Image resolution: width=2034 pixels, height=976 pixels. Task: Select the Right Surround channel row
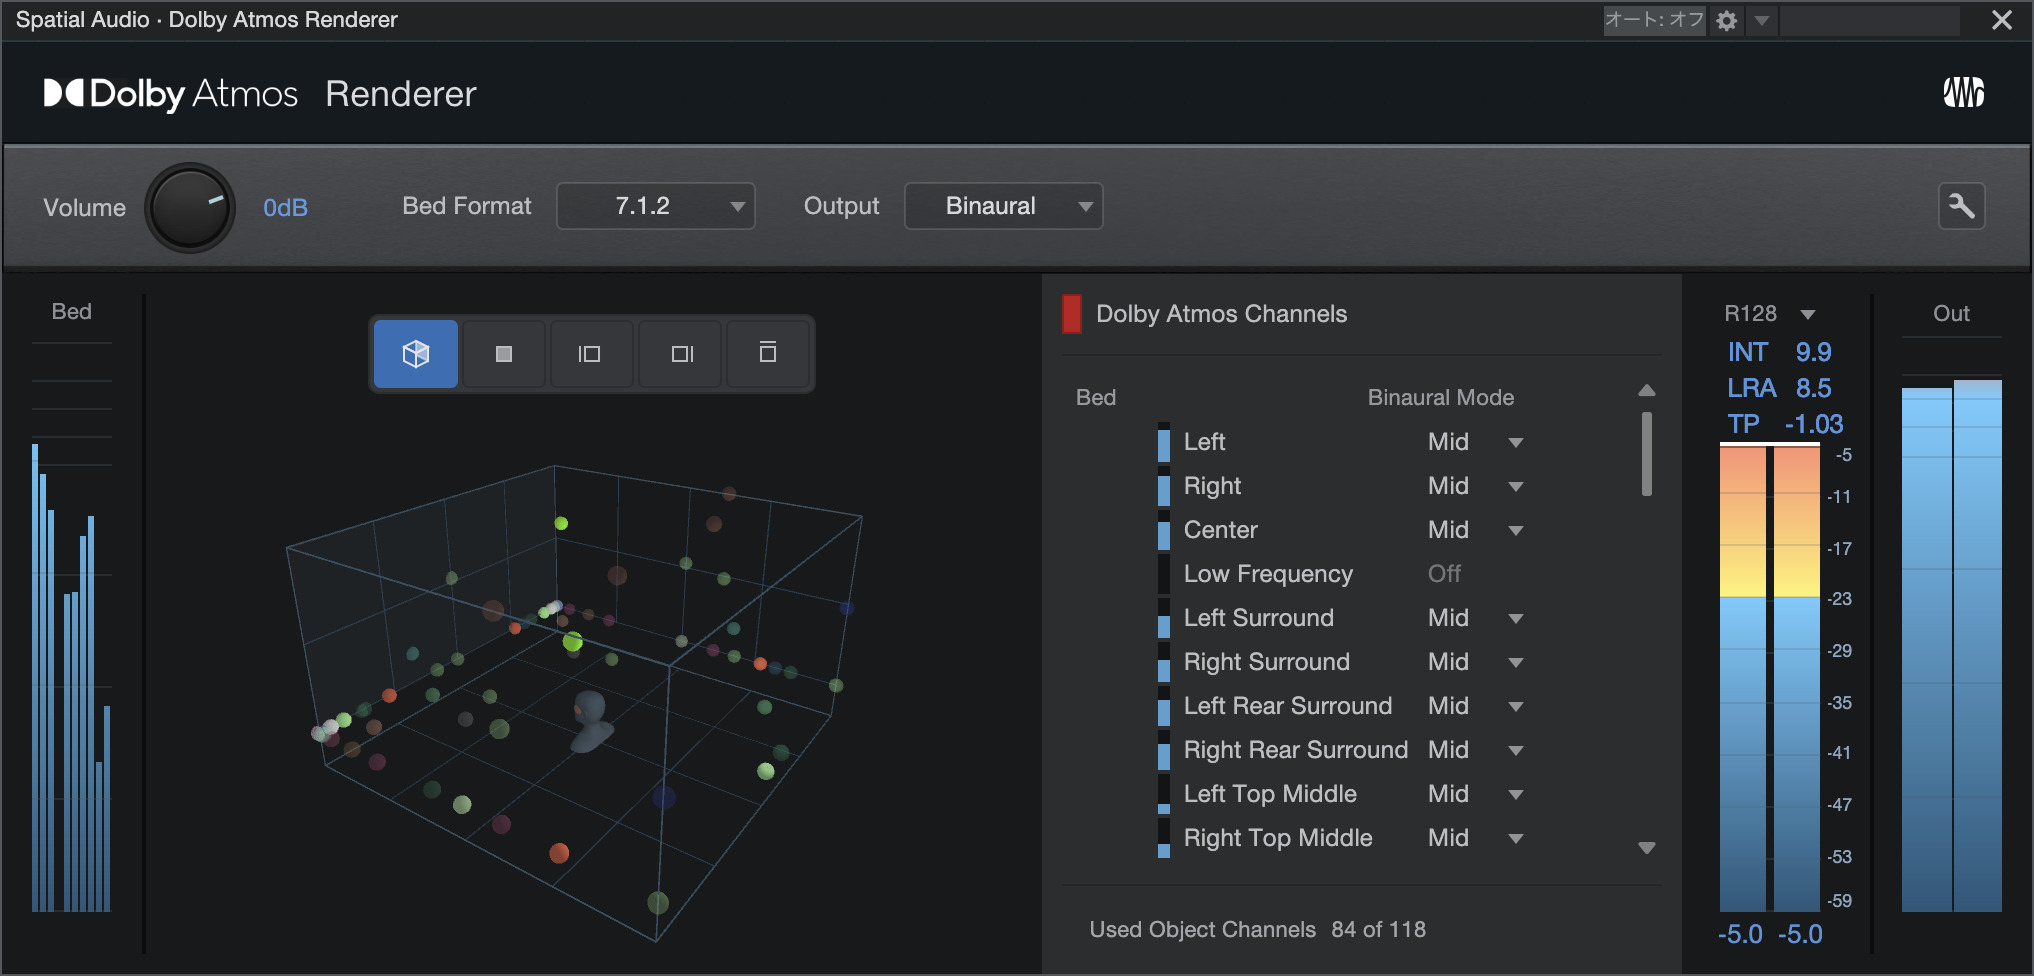click(1341, 662)
